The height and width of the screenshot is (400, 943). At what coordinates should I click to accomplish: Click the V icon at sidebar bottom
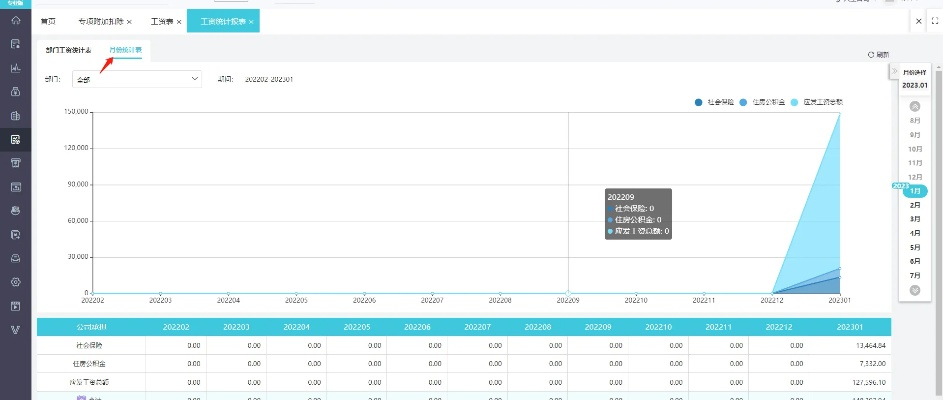point(15,329)
